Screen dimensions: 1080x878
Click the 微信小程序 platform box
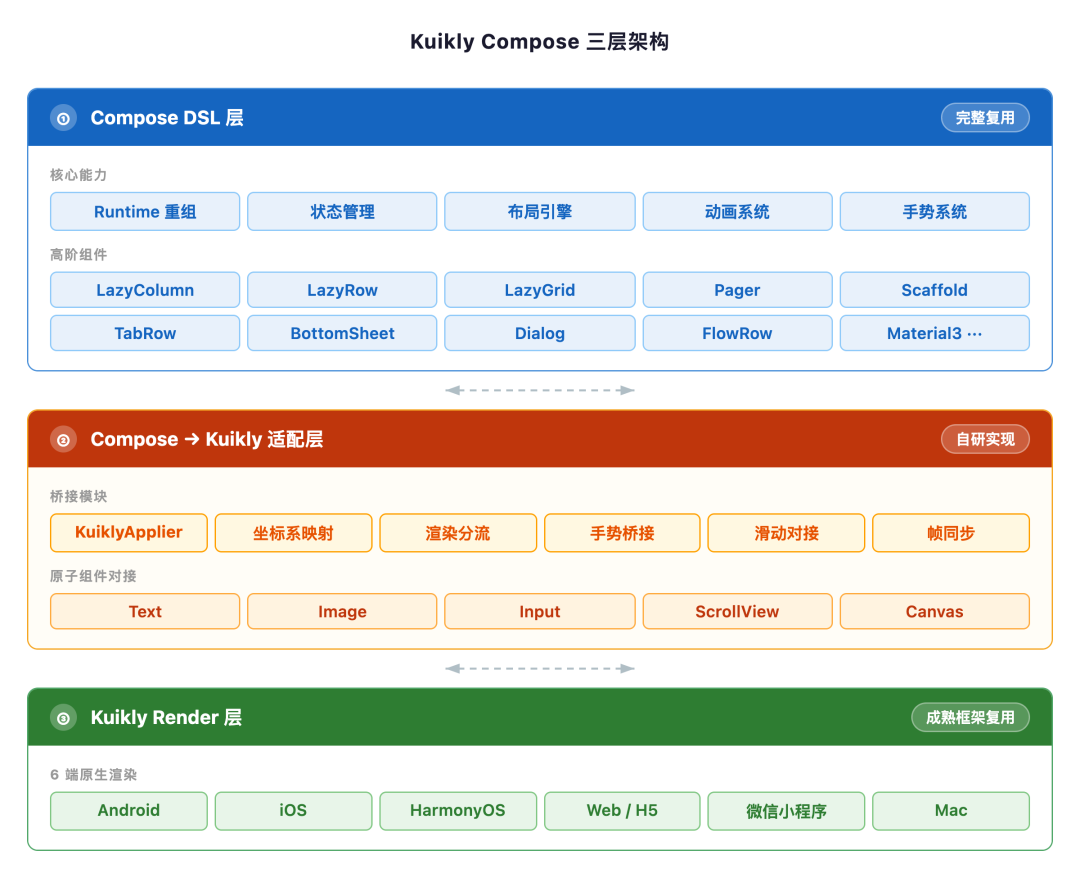(x=786, y=811)
